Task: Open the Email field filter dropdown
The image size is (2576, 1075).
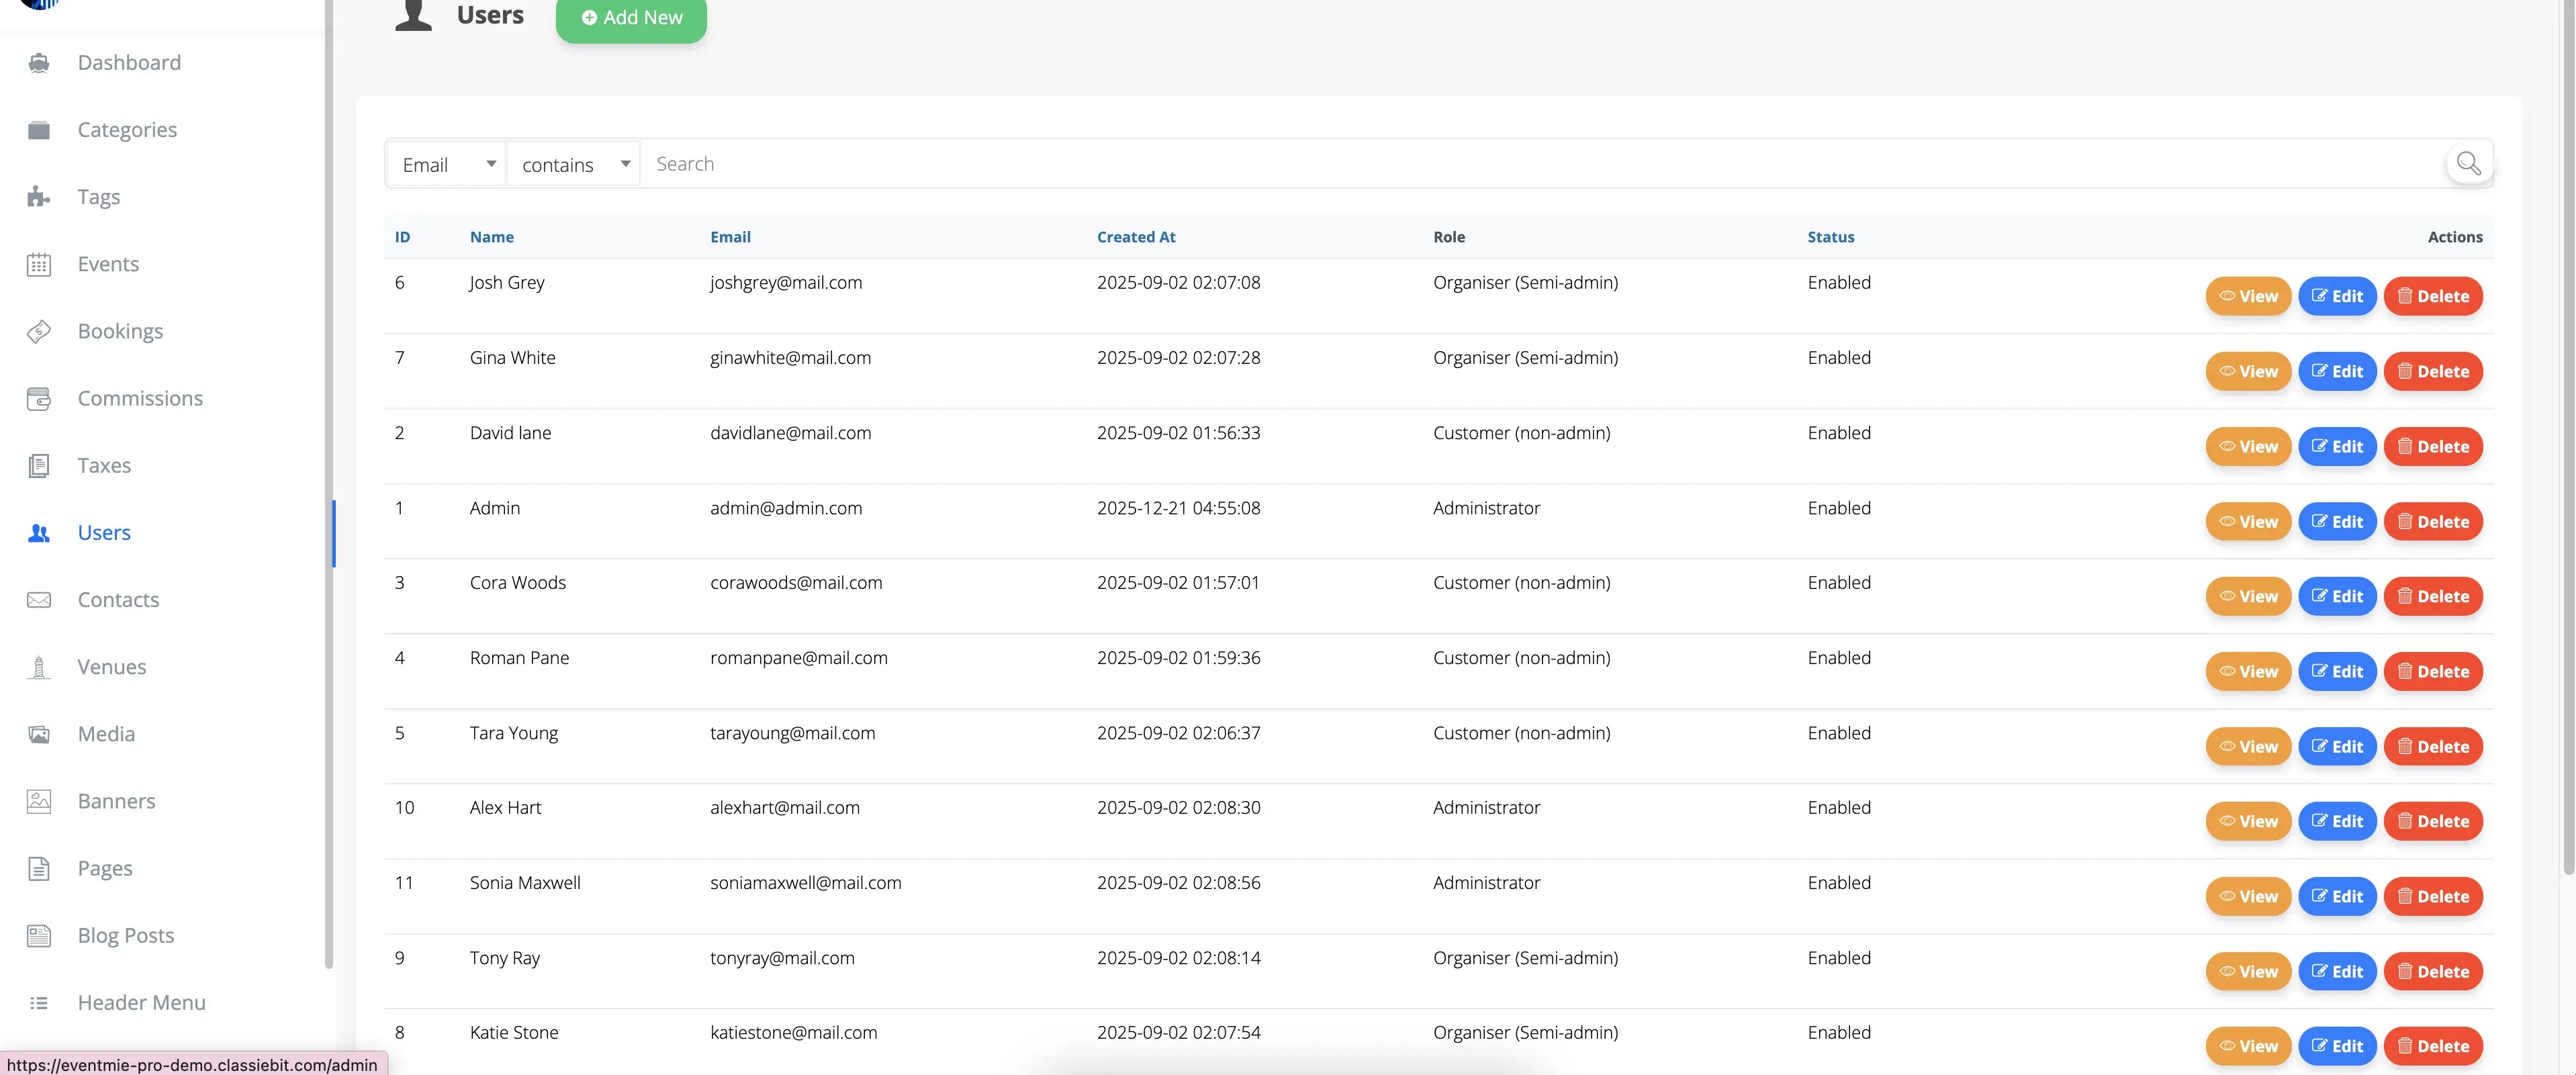Action: [x=447, y=164]
